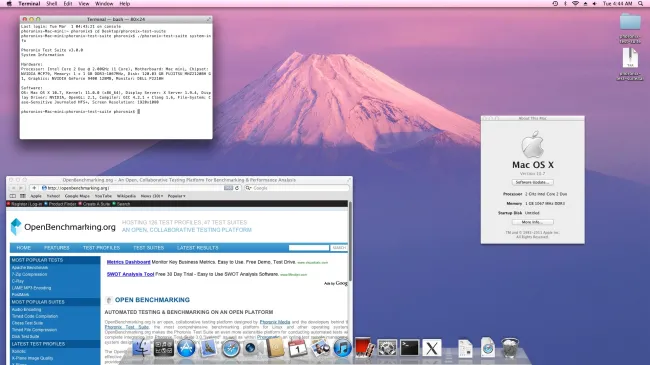Open the Shell menu

pyautogui.click(x=52, y=3)
